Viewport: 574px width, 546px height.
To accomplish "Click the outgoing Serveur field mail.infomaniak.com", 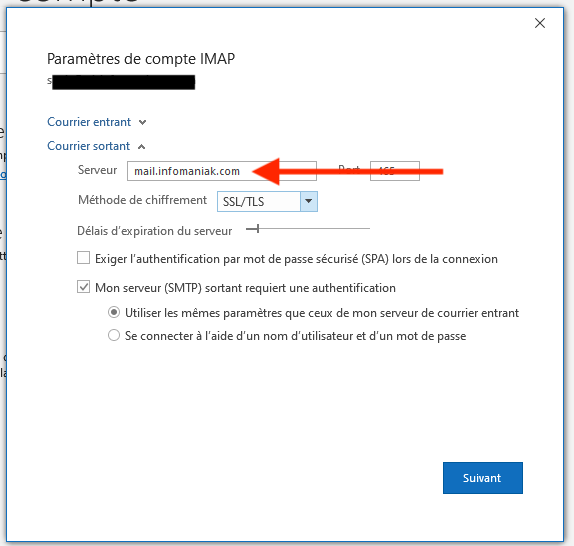I will pos(221,171).
